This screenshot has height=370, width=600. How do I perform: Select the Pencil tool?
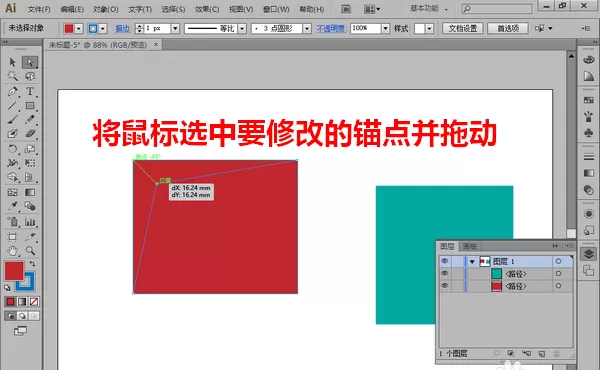(30, 119)
